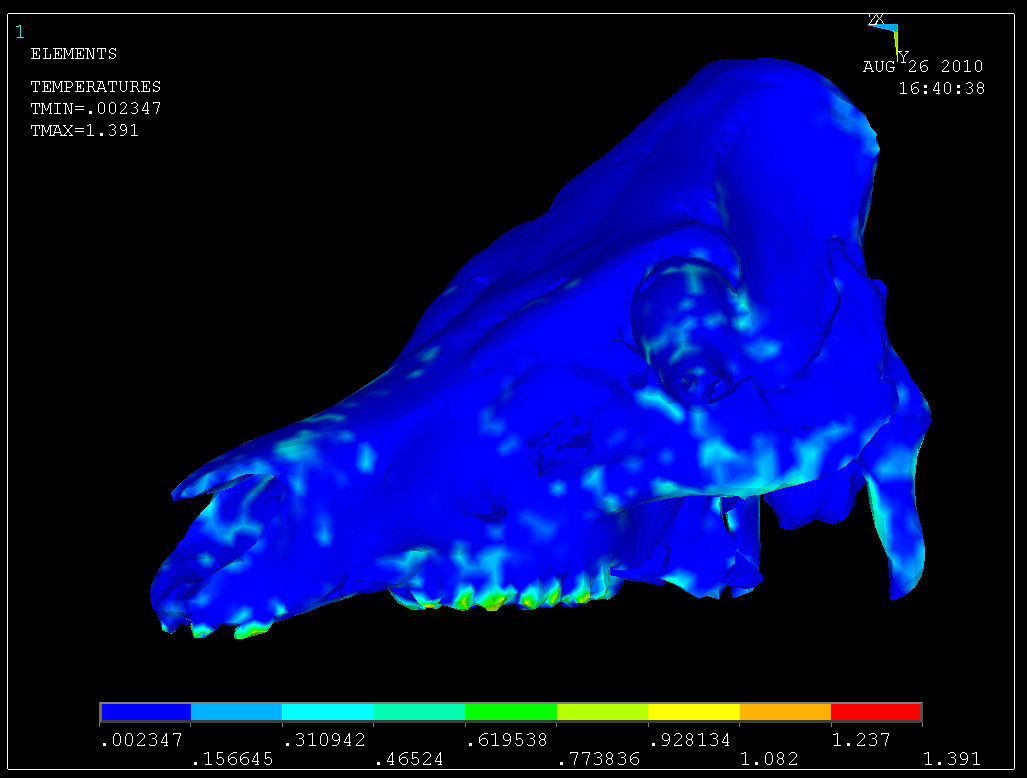Pick the cyan legend swatch
Image resolution: width=1027 pixels, height=778 pixels.
327,712
